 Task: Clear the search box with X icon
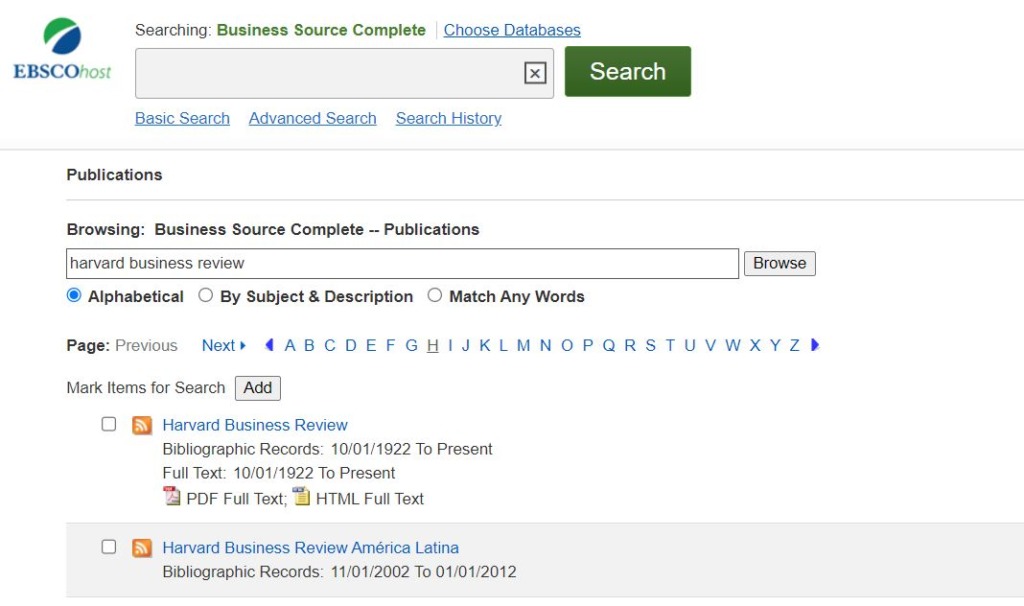(x=535, y=73)
